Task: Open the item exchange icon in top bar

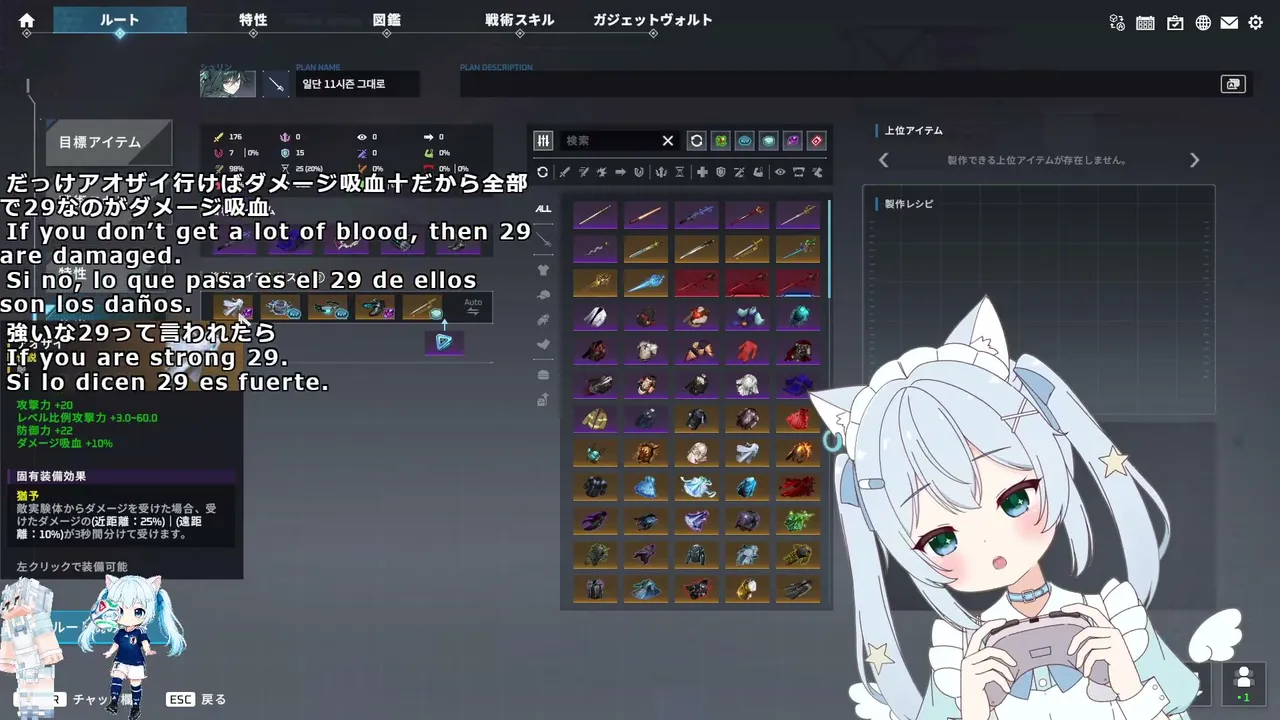Action: tap(1118, 22)
